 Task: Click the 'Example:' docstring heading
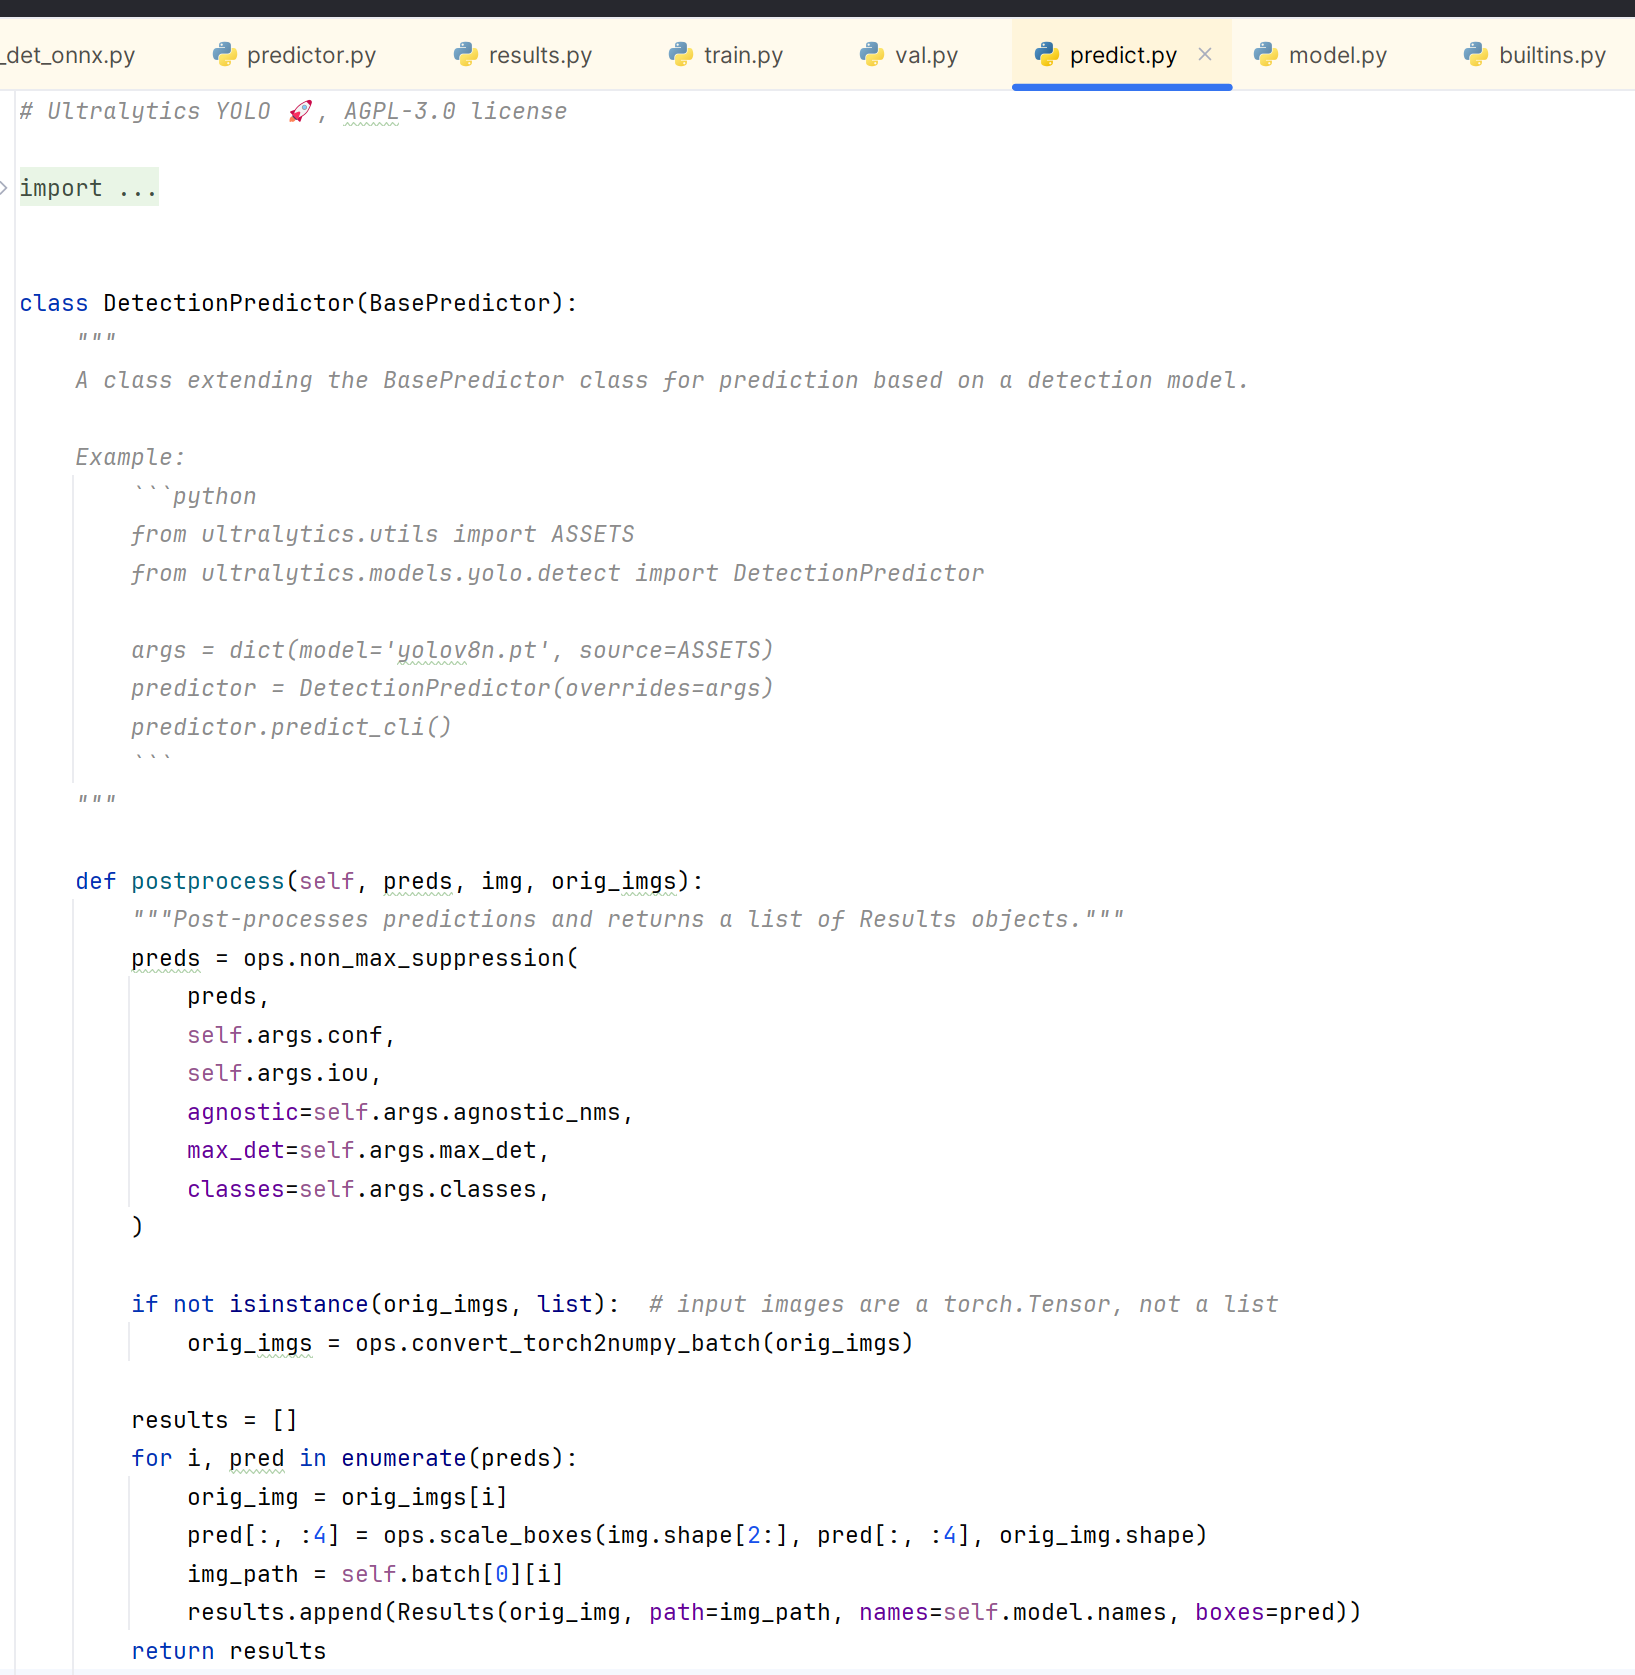130,457
